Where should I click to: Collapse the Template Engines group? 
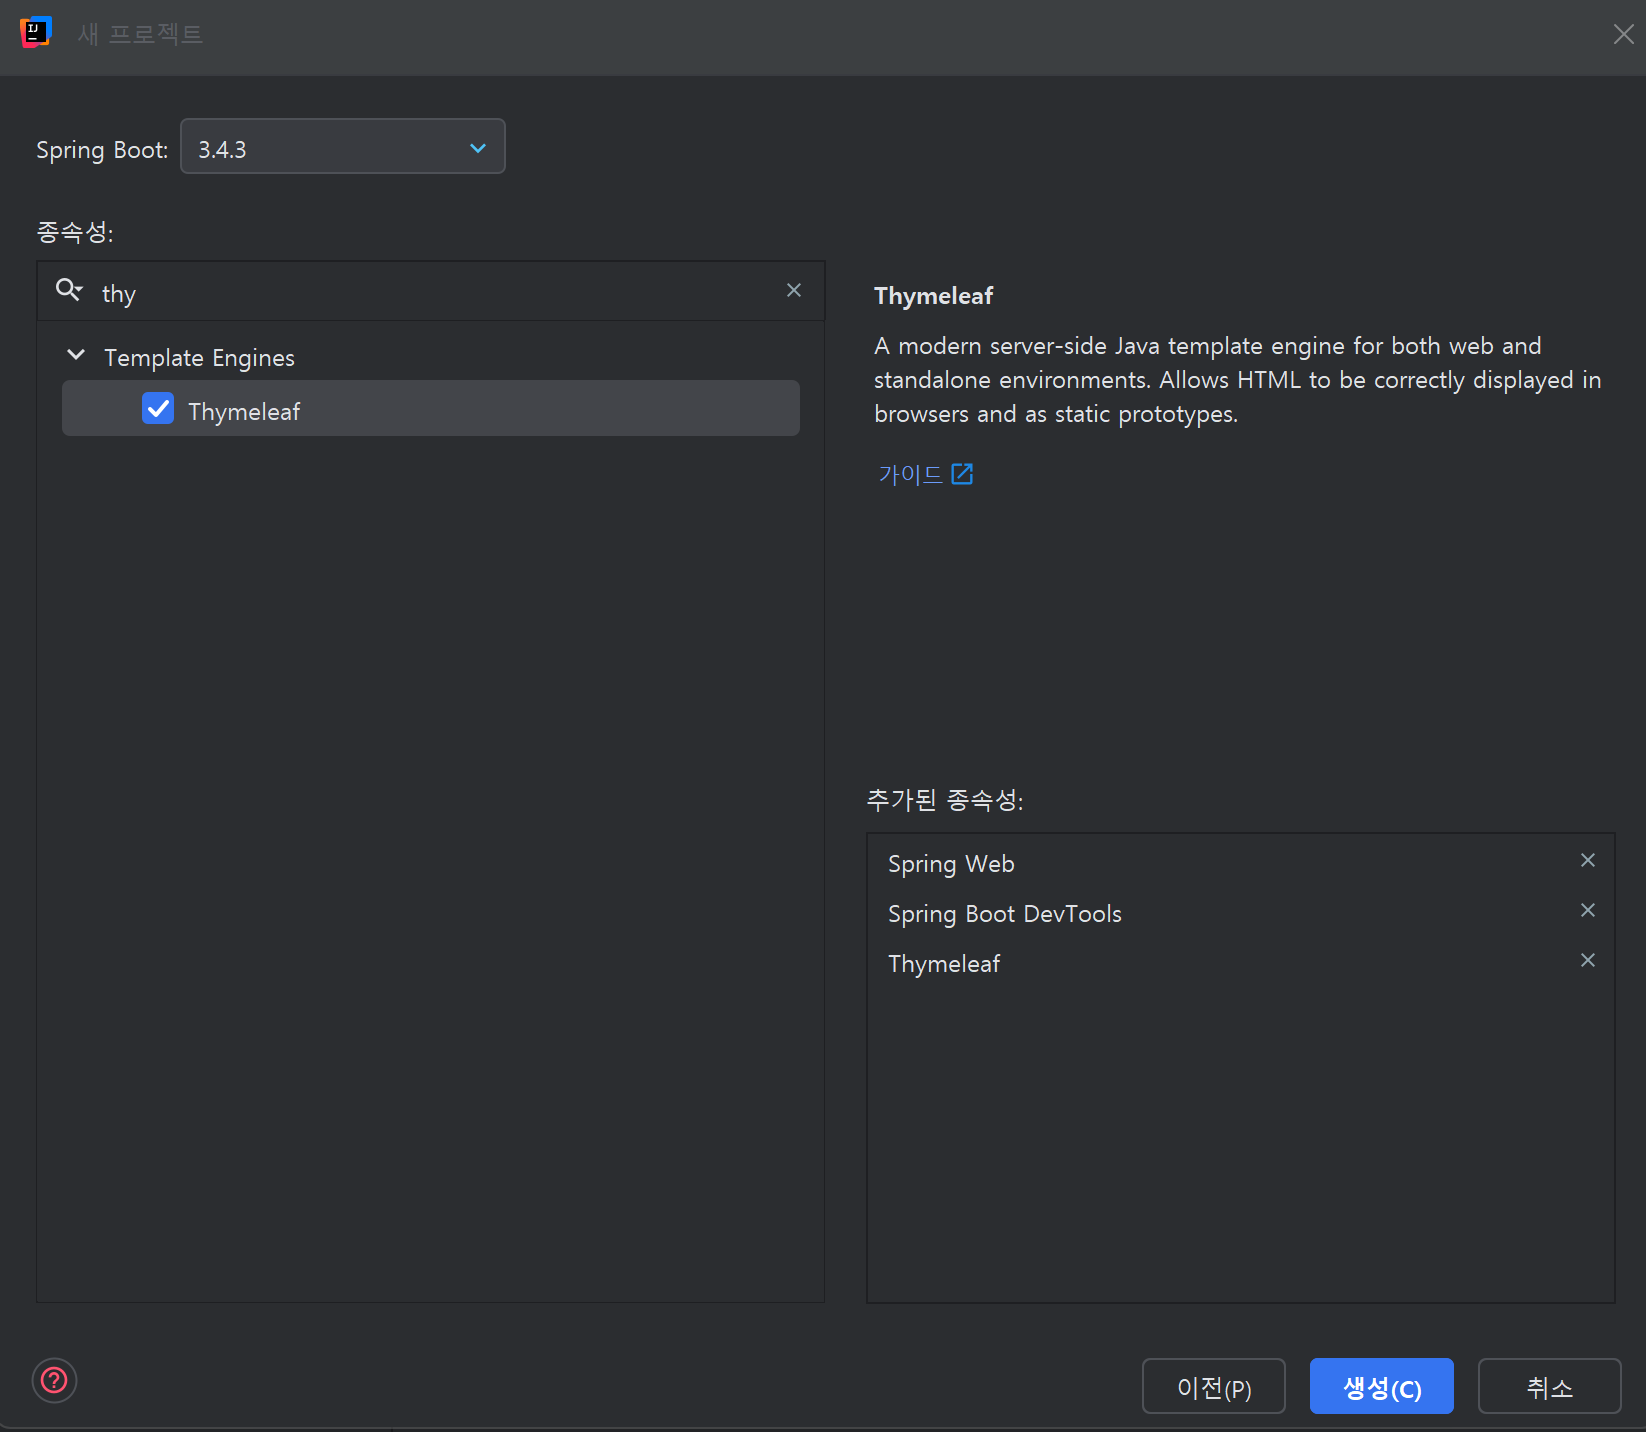click(76, 355)
